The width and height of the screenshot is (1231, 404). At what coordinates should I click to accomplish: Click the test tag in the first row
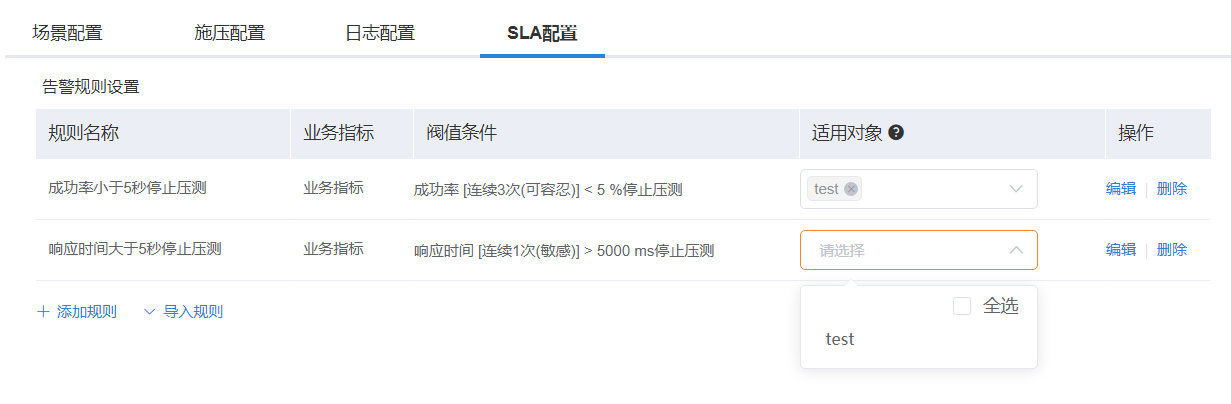tap(835, 189)
